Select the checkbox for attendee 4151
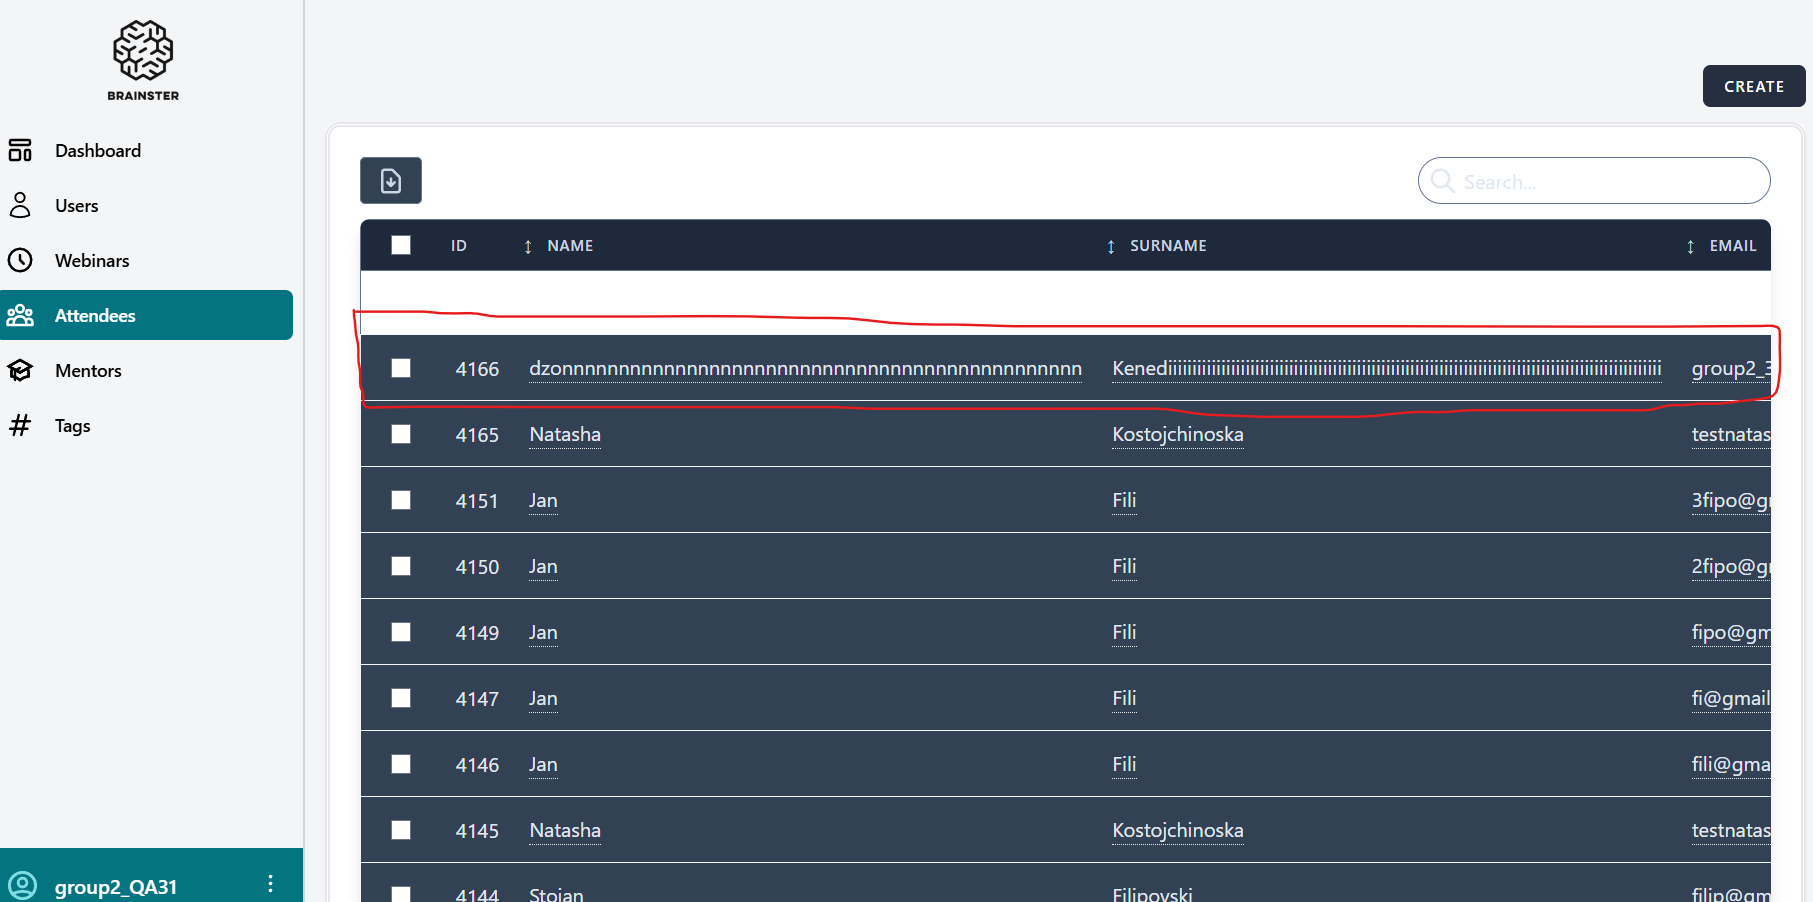This screenshot has height=902, width=1813. 401,500
